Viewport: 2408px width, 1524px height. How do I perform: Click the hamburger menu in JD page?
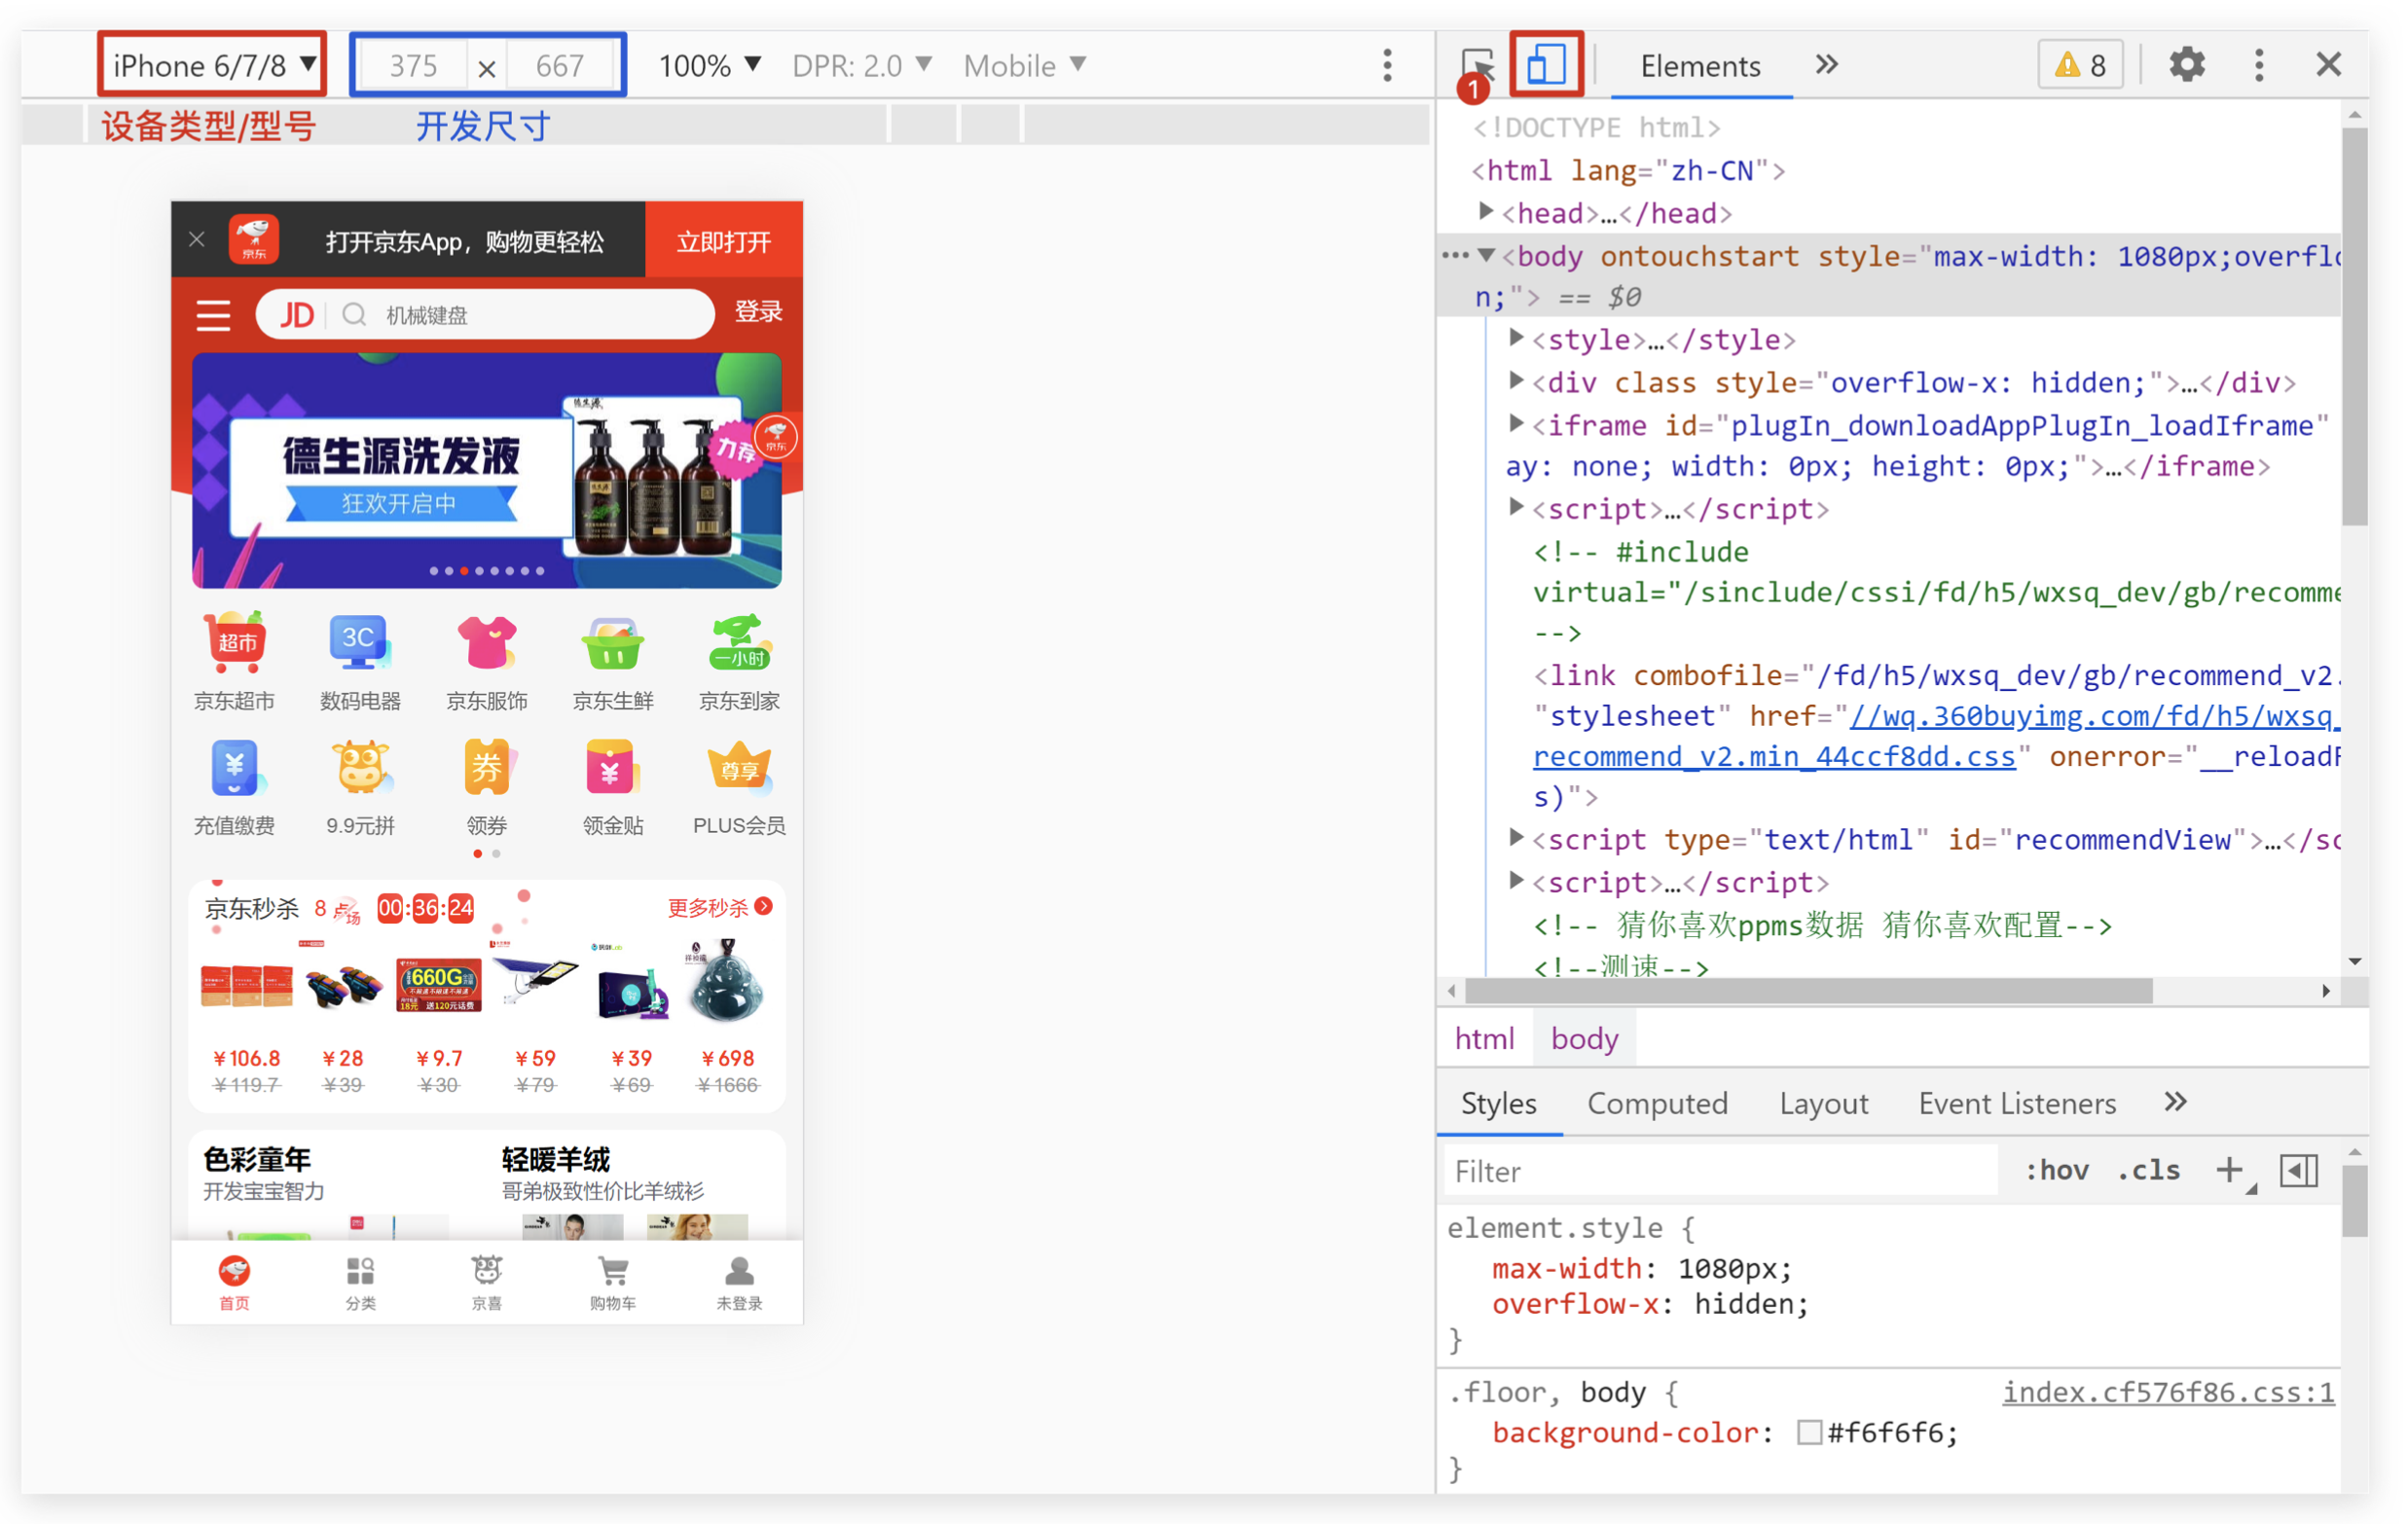coord(213,315)
